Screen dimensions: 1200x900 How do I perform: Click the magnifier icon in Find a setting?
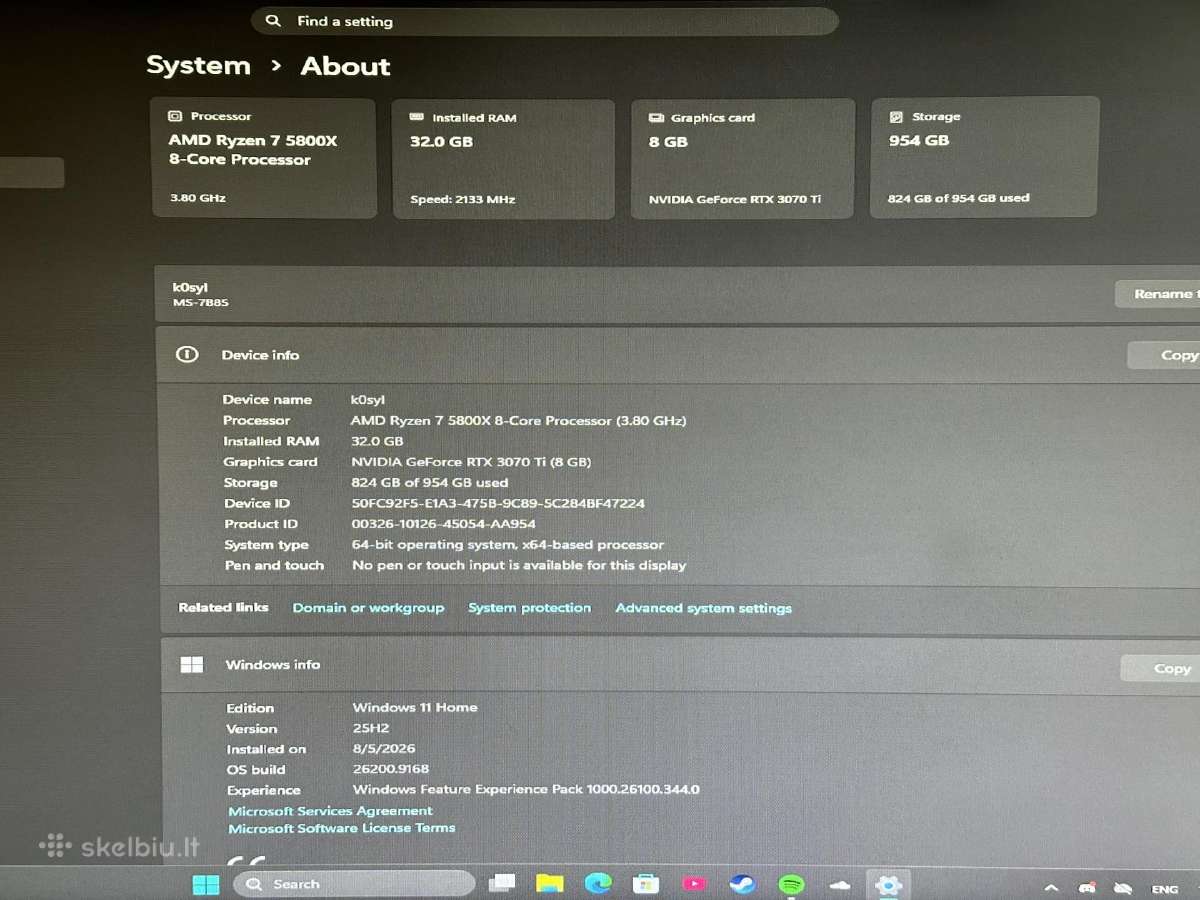point(273,21)
